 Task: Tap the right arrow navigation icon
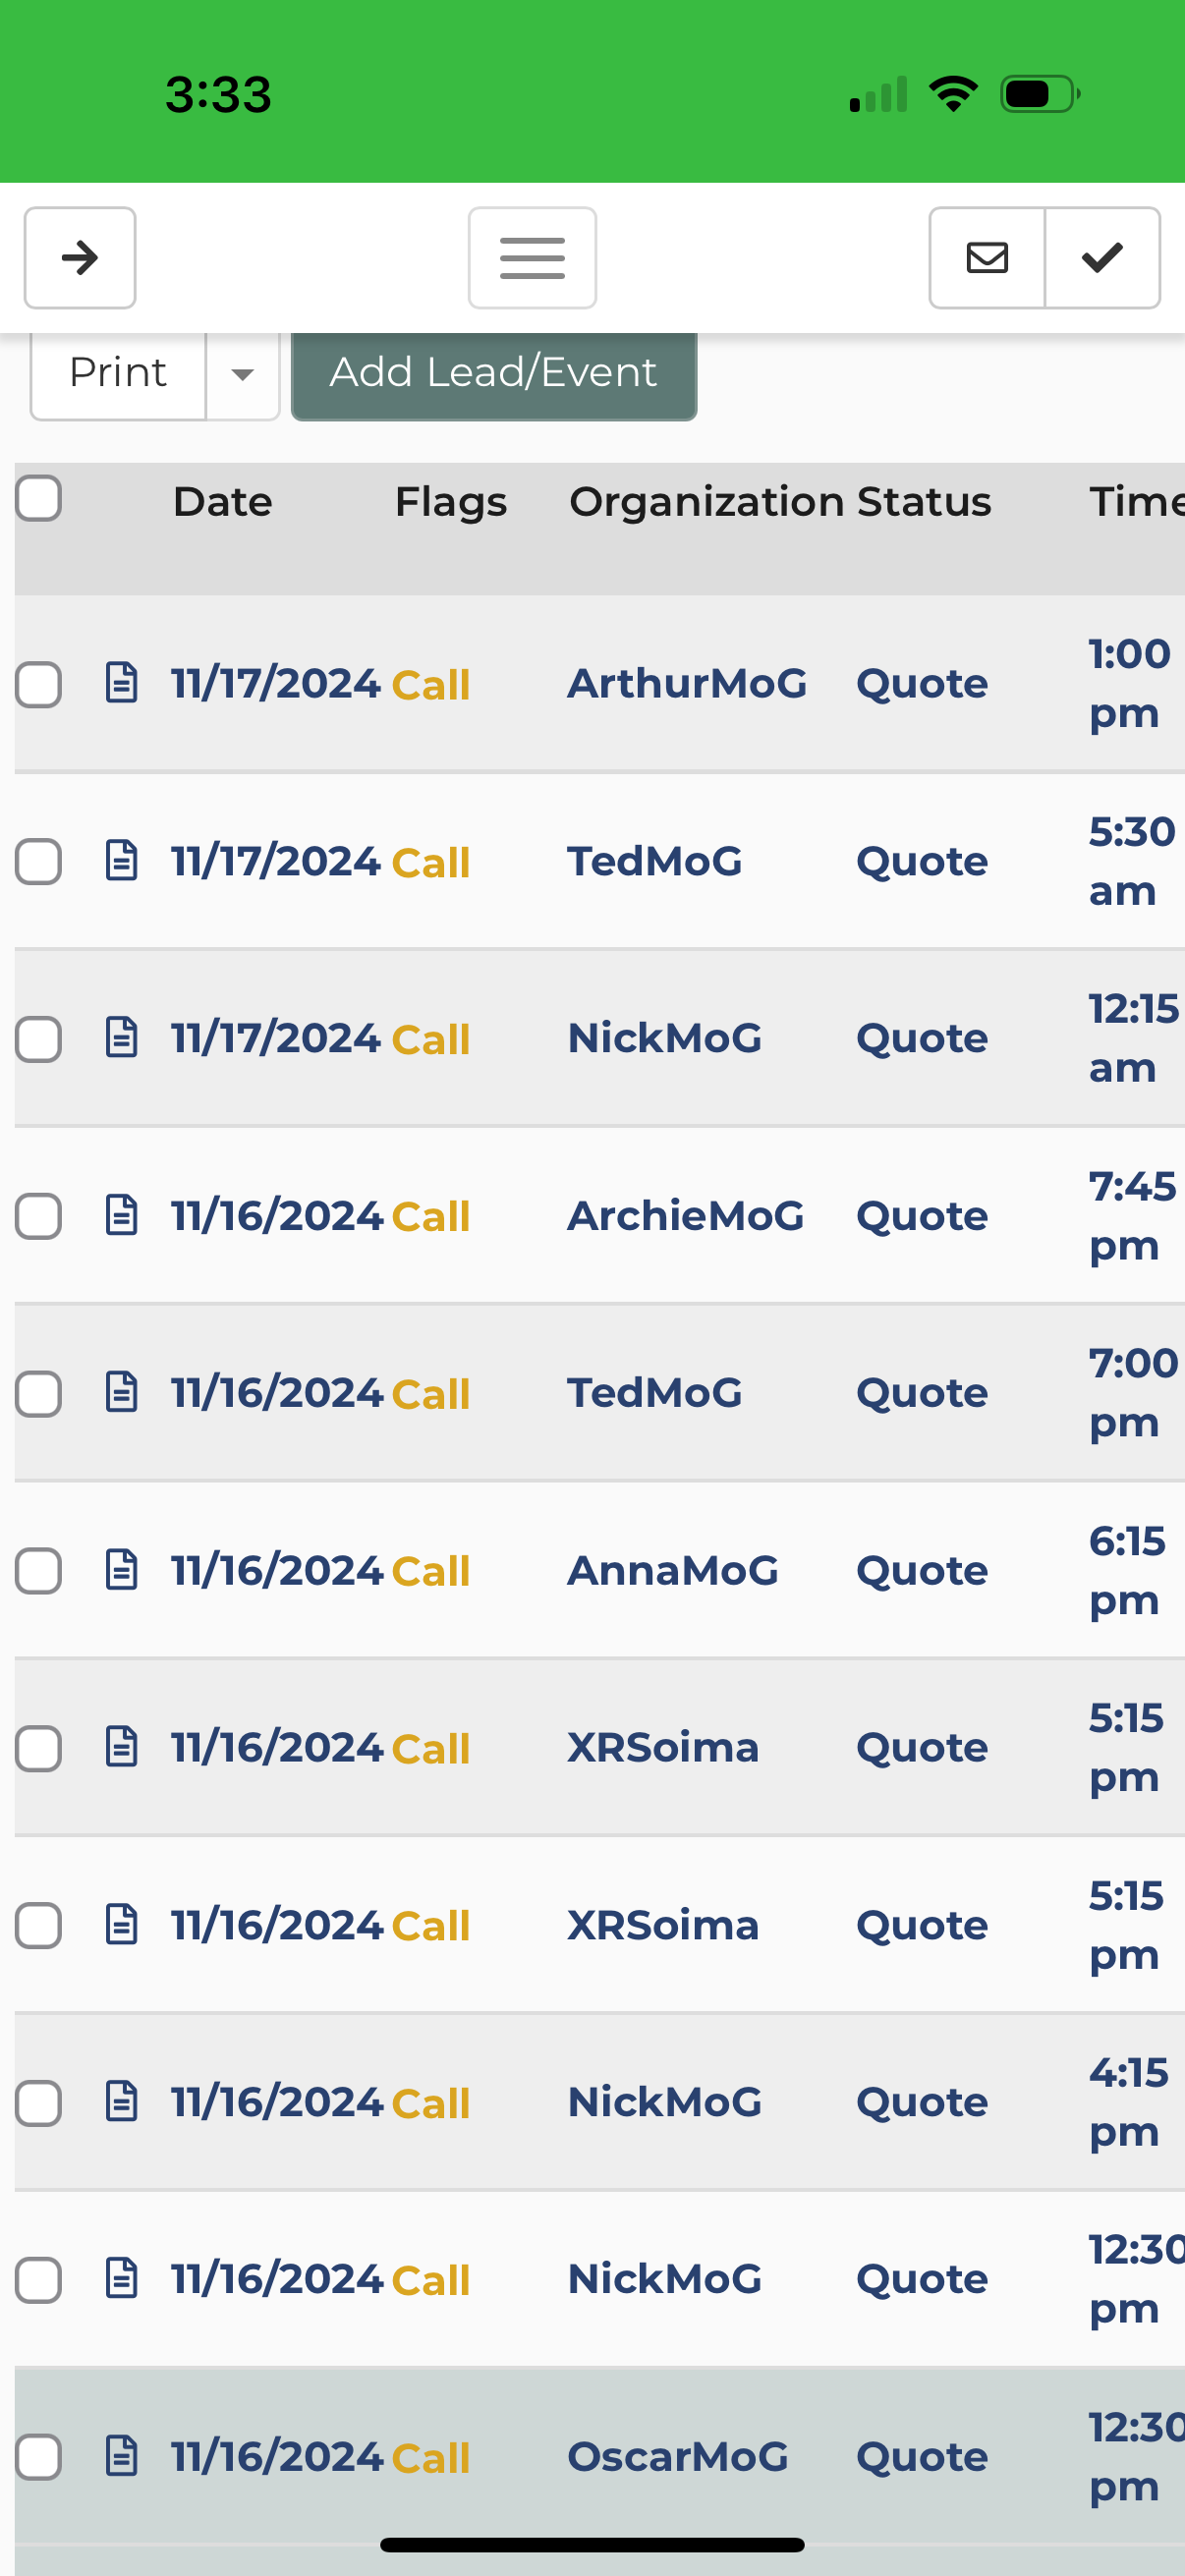(x=80, y=258)
